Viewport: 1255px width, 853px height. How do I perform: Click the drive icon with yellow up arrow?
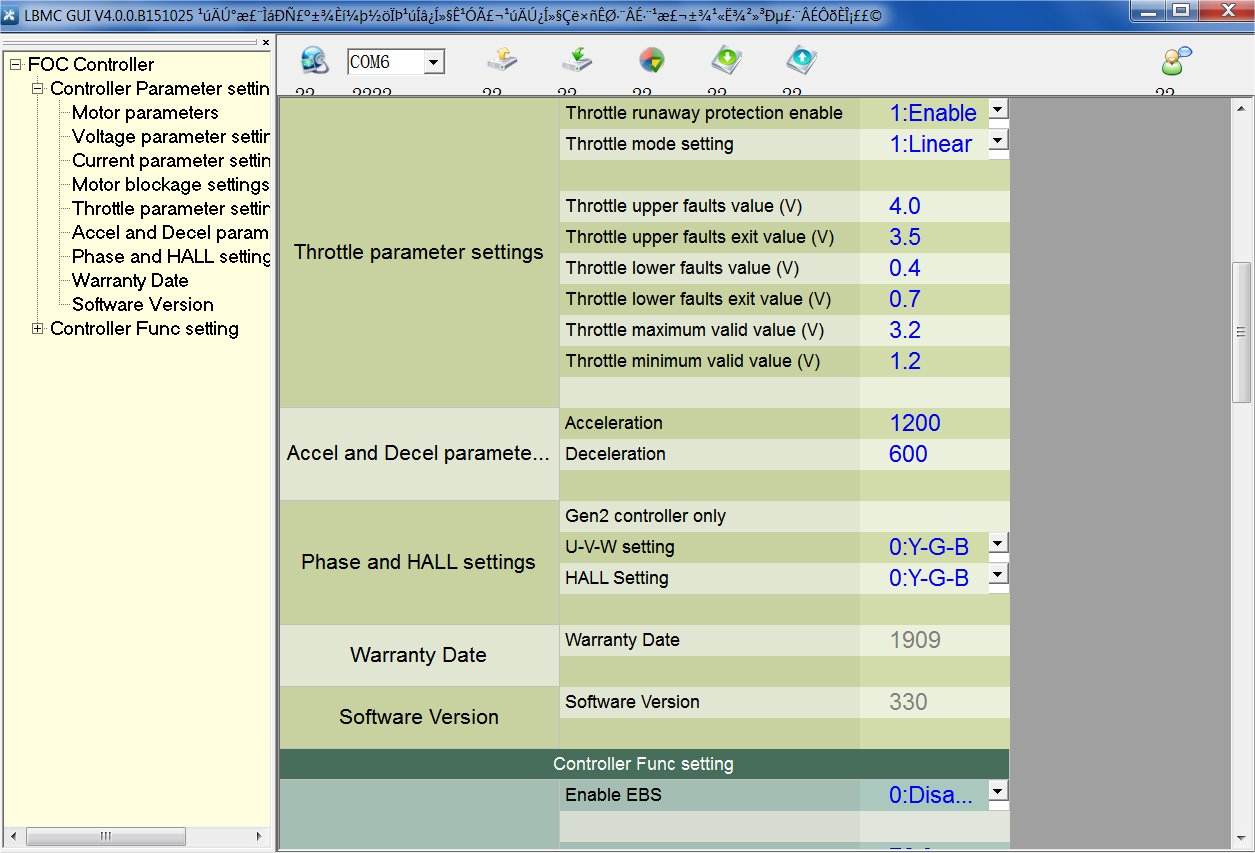(x=501, y=61)
